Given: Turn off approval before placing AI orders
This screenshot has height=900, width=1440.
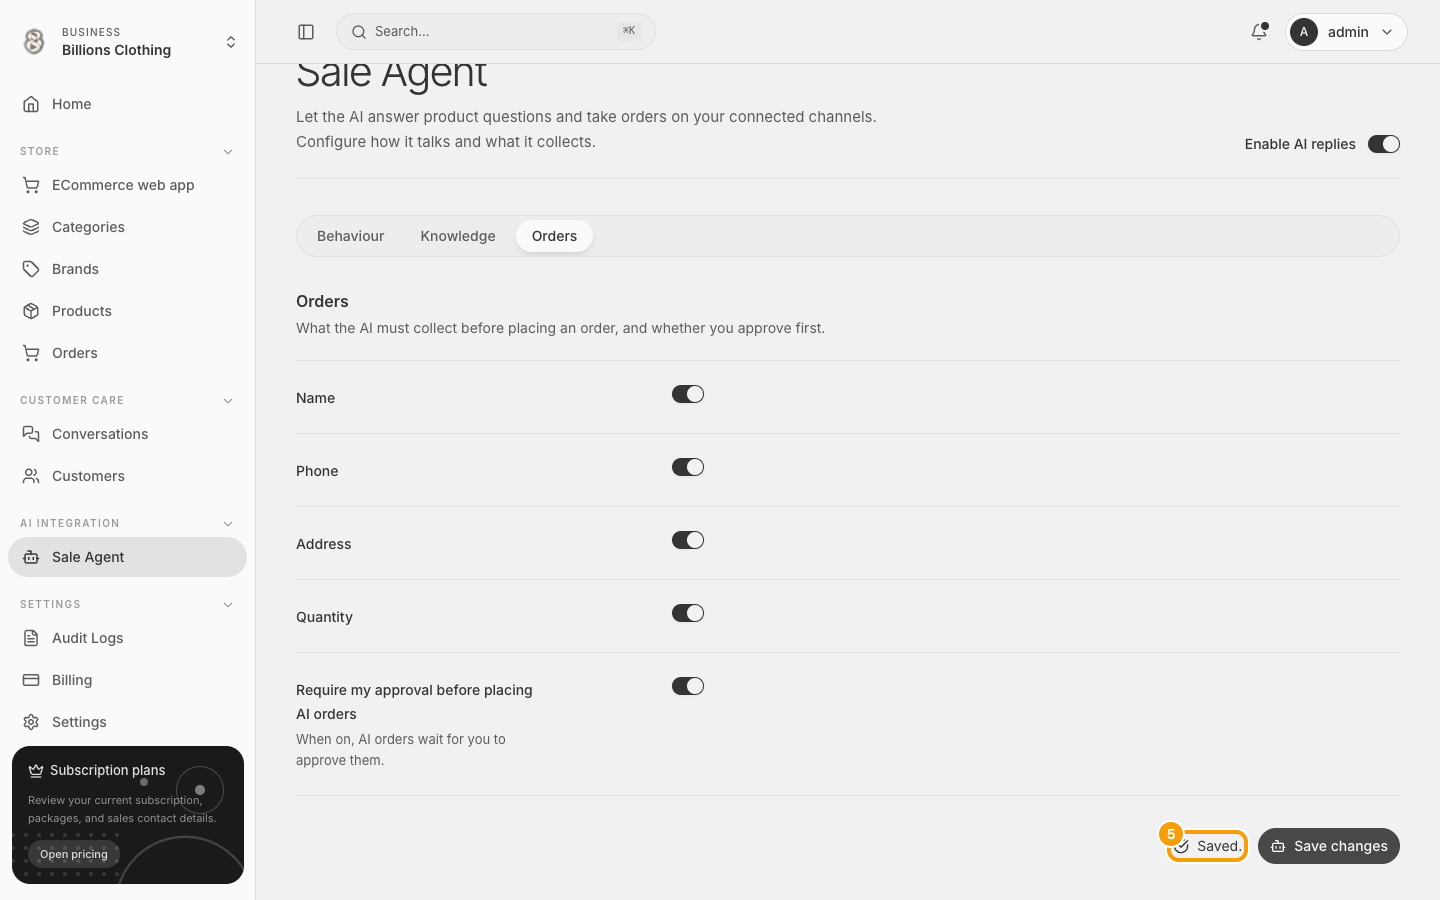Looking at the screenshot, I should tap(688, 686).
